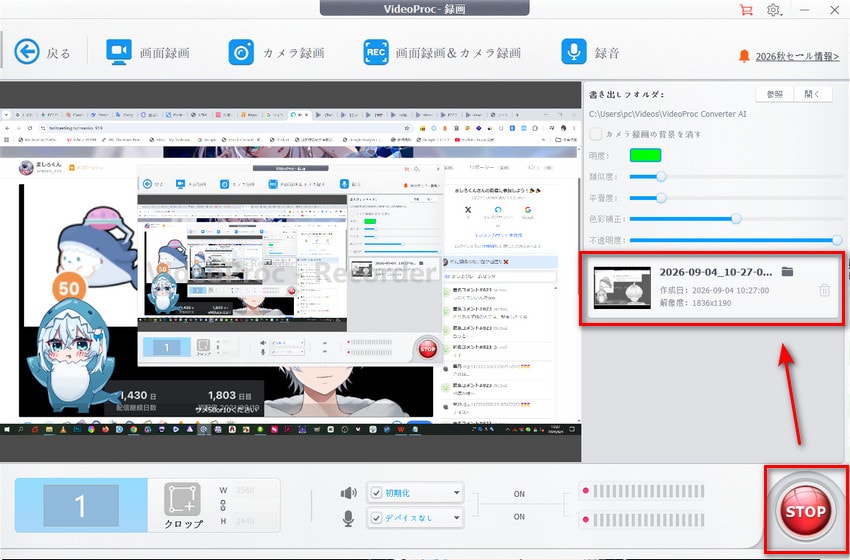Click the H height input field

[256, 521]
